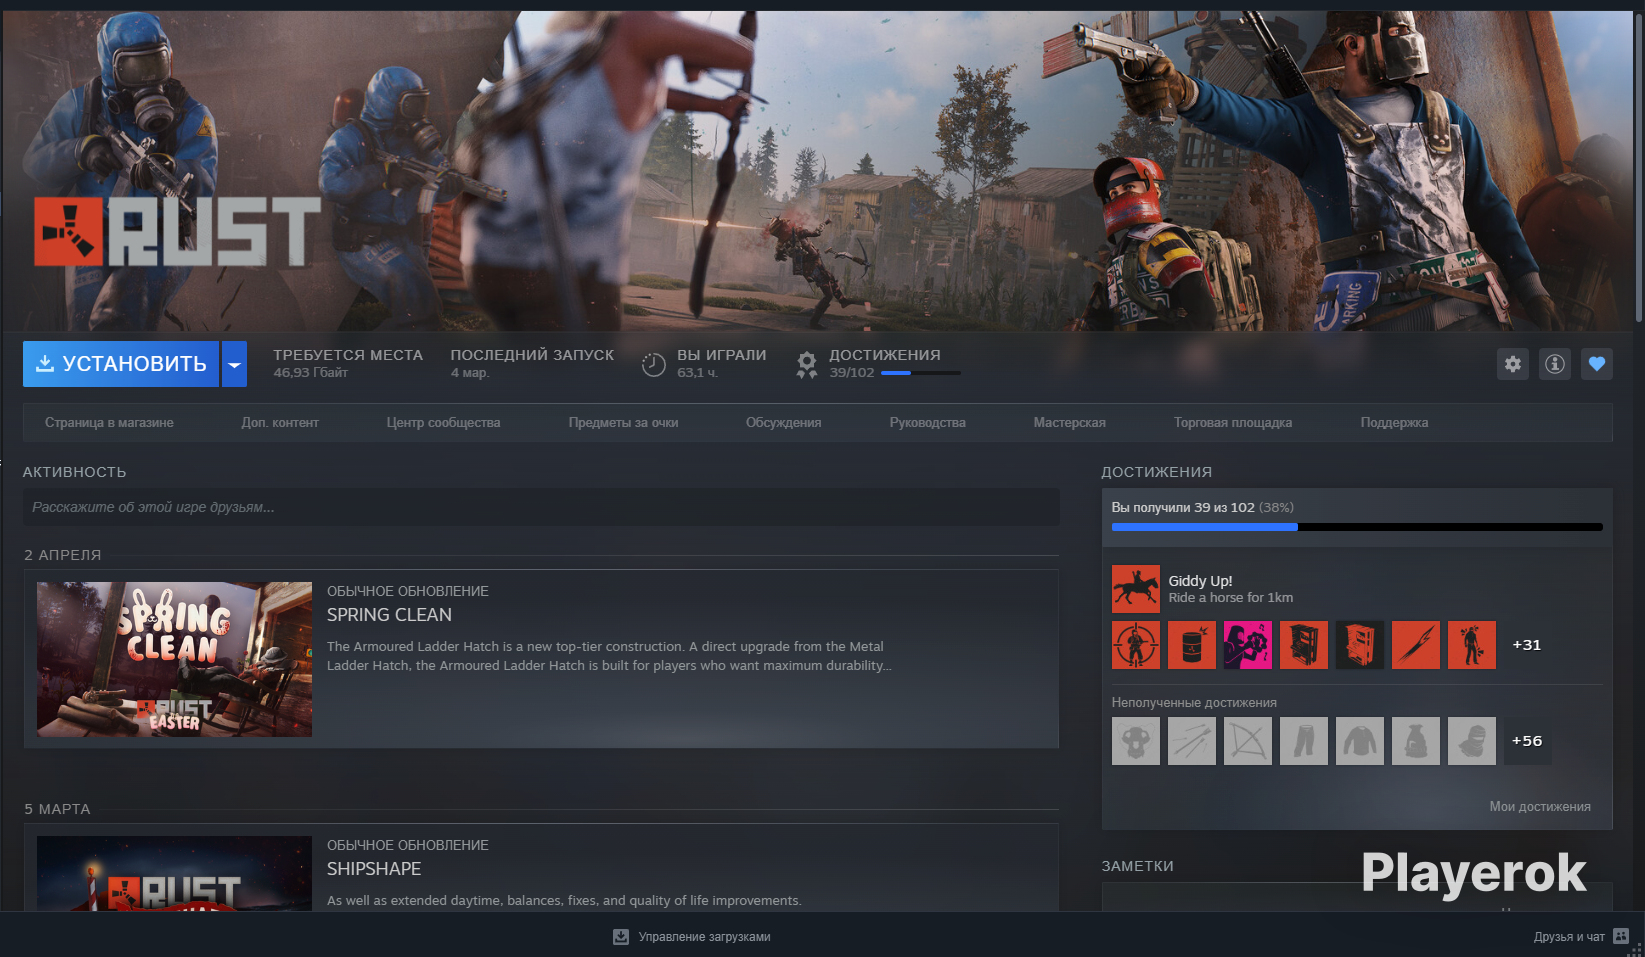Screen dimensions: 1645x957
Task: Select the locked bow achievement icon
Action: click(x=1247, y=741)
